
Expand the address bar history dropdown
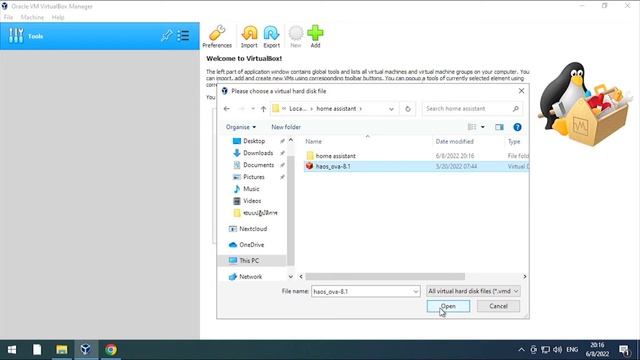(391, 109)
